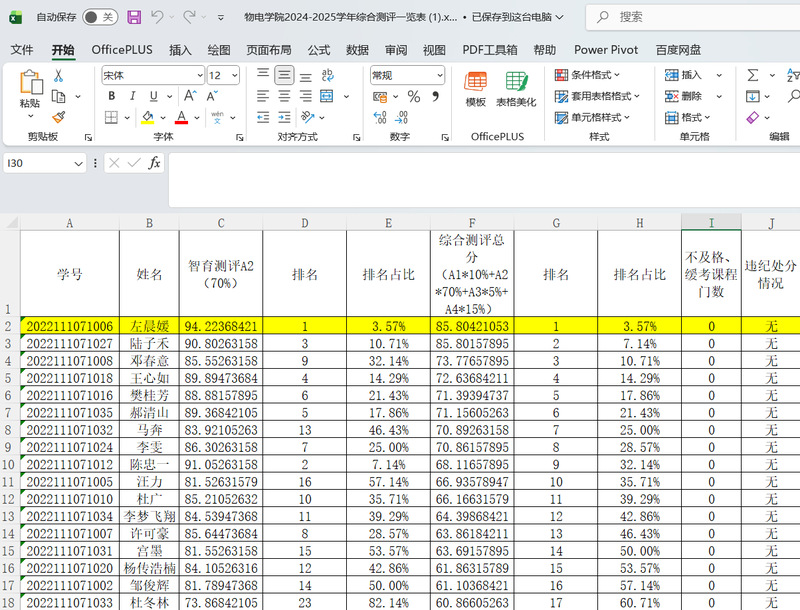Open the 数据 ribbon tab

pyautogui.click(x=357, y=50)
